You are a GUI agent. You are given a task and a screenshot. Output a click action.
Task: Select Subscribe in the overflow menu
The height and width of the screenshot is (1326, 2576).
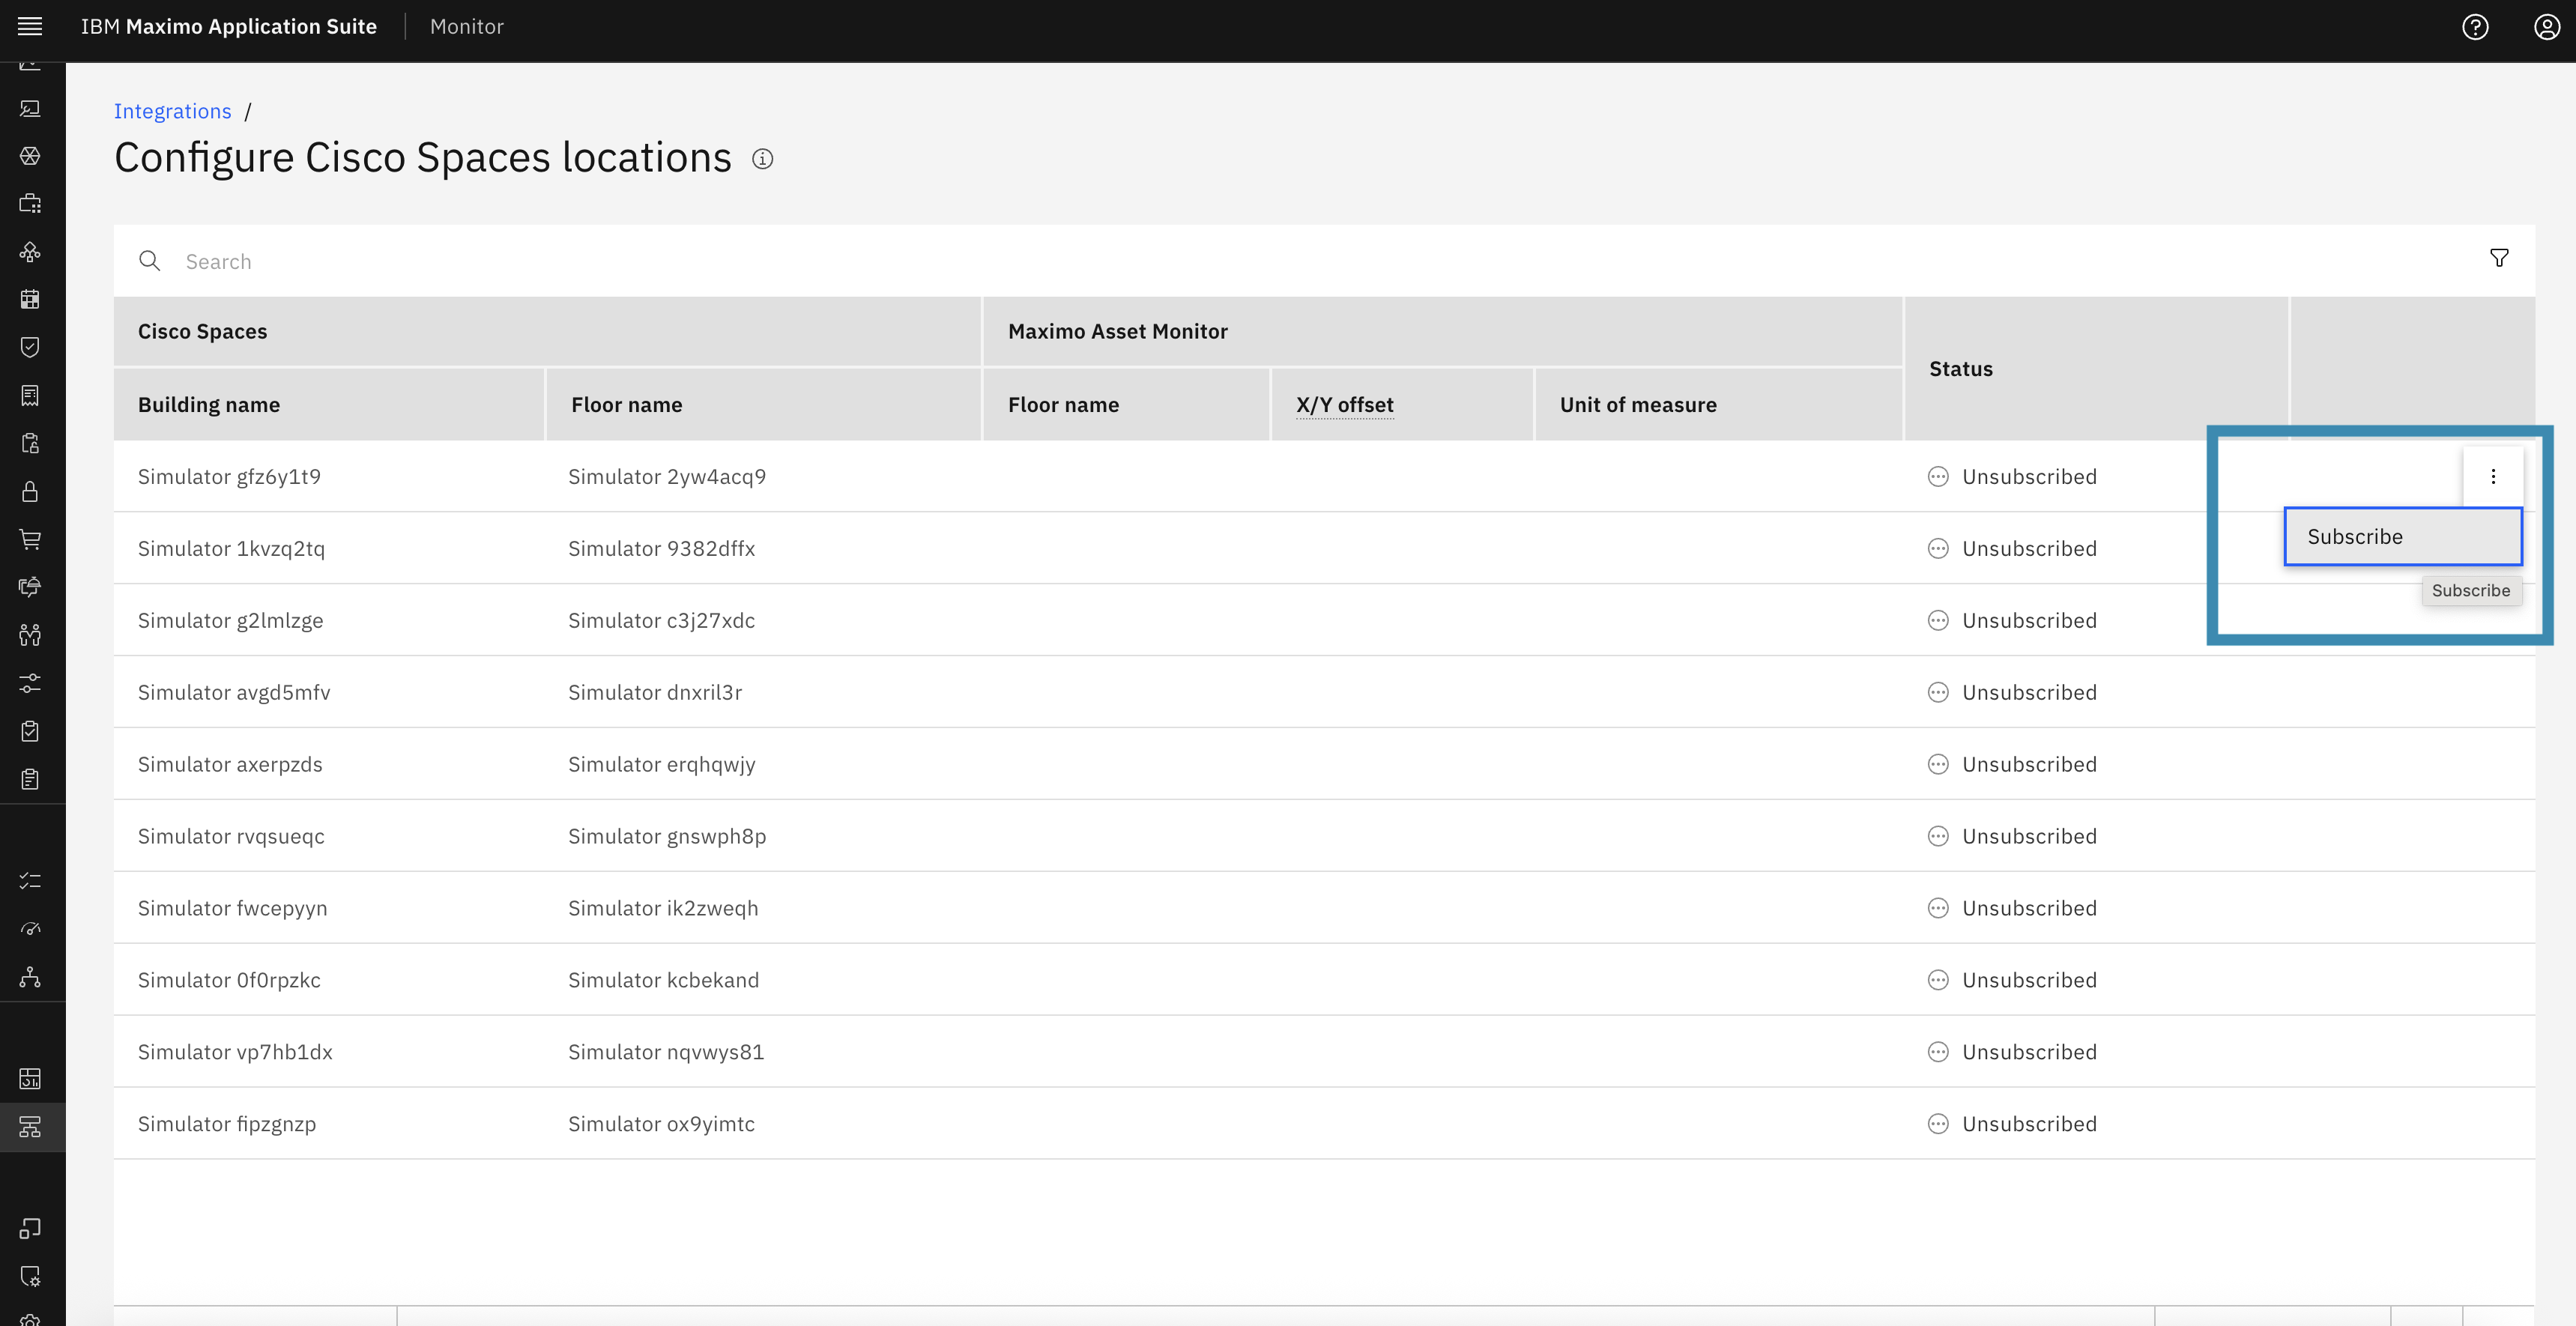2403,537
